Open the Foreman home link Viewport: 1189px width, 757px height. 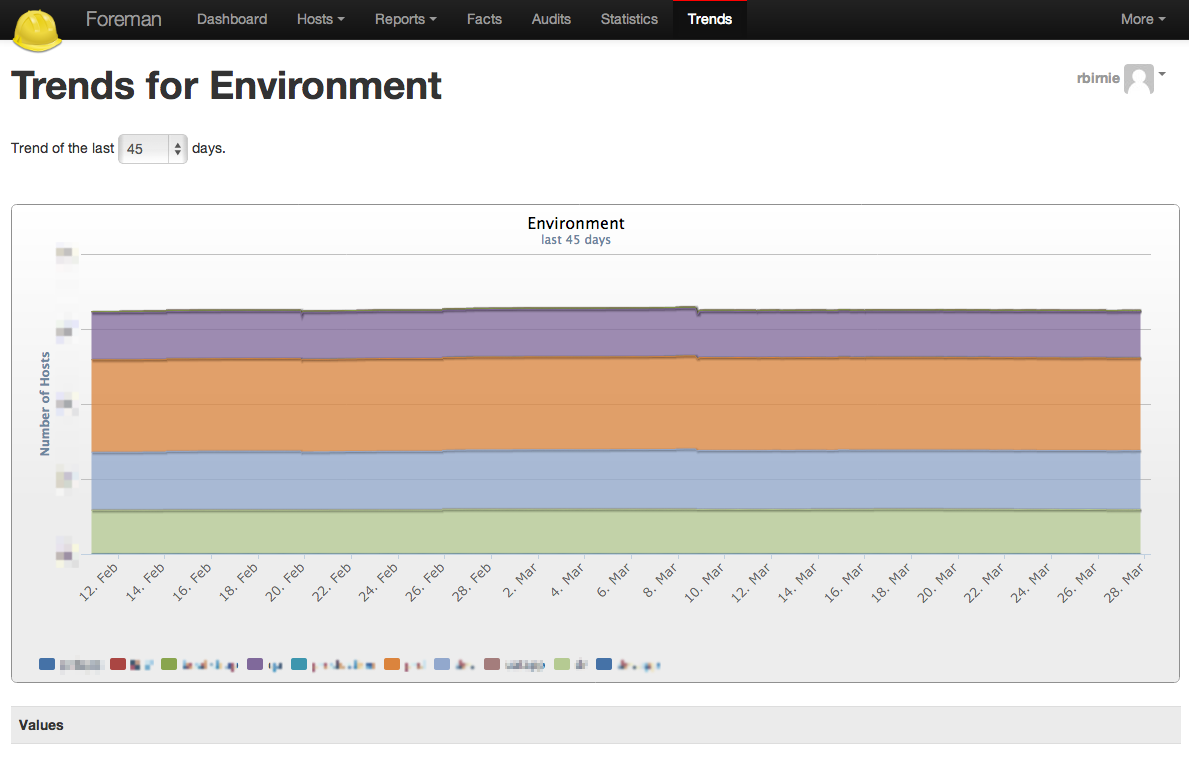(x=123, y=19)
